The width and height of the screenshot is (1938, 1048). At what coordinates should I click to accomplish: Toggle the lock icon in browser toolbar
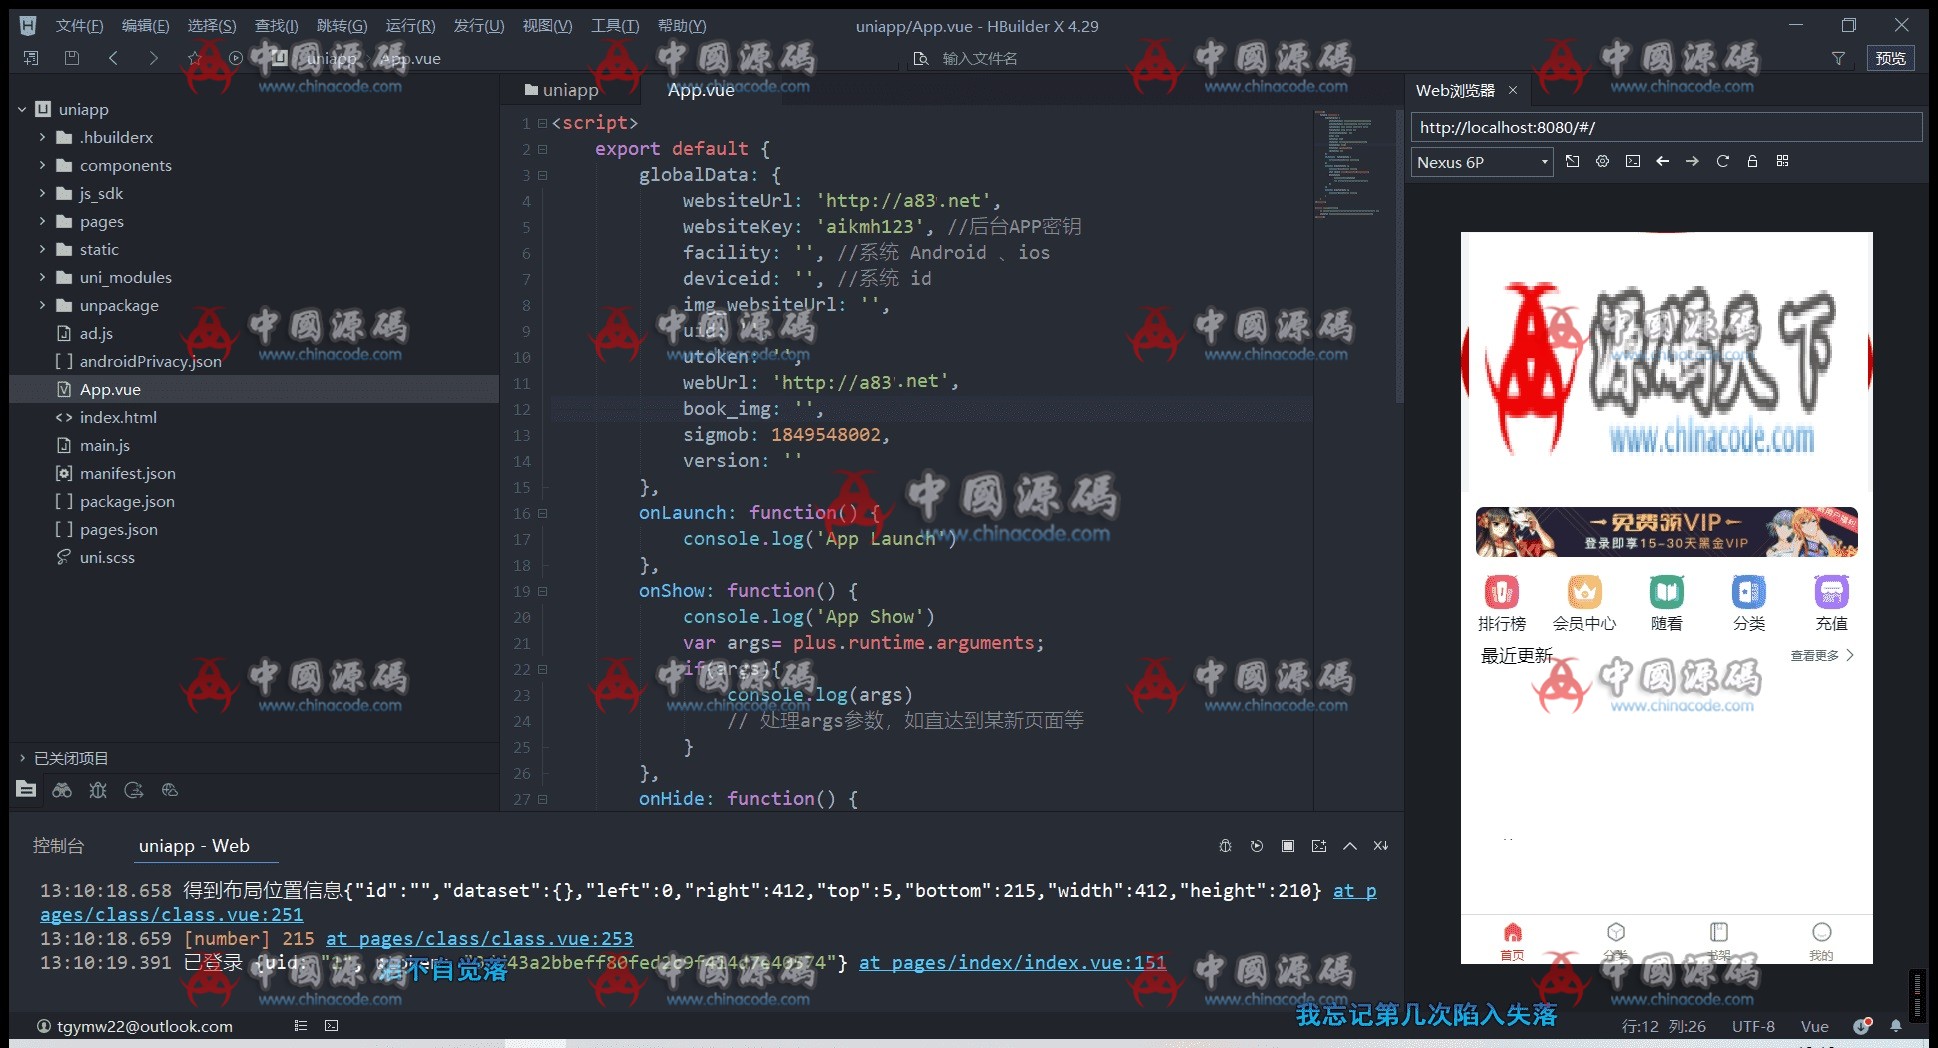pos(1752,162)
